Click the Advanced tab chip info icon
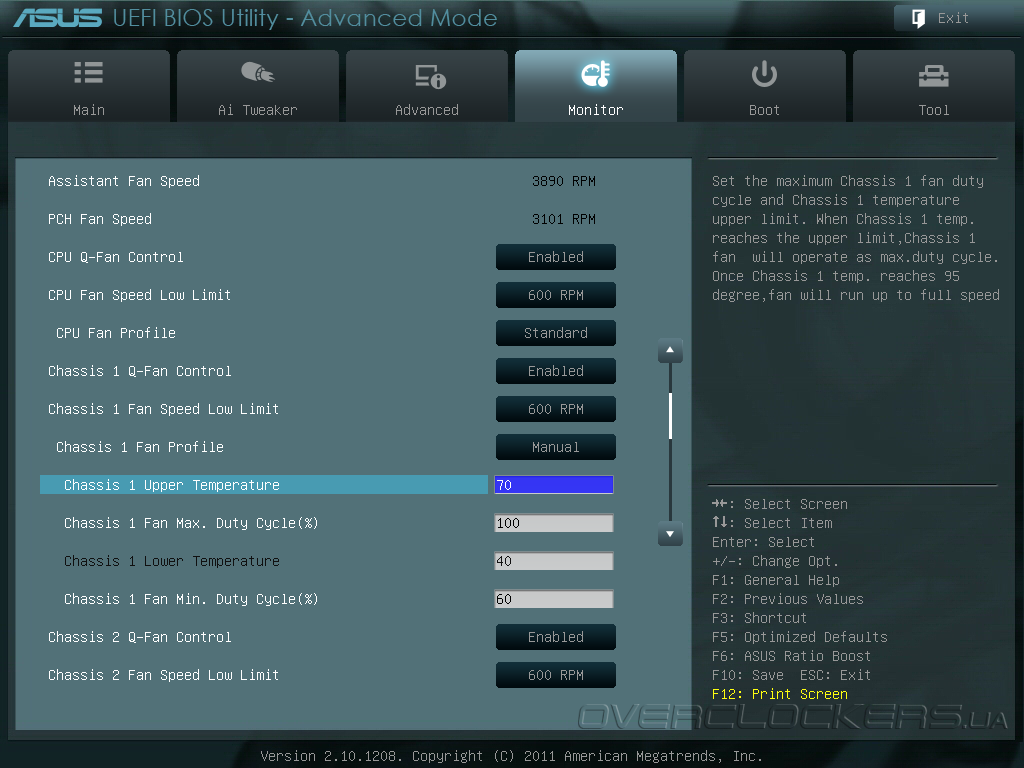Screen dimensions: 1024x768 (430, 76)
